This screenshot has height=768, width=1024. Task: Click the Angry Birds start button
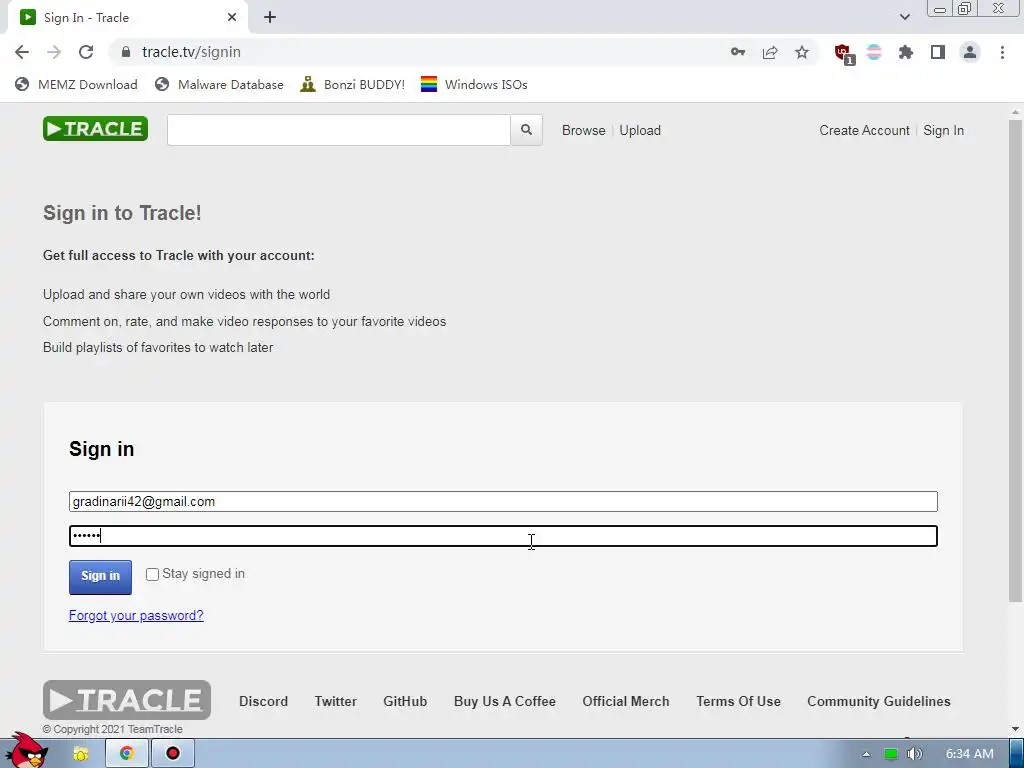26,751
